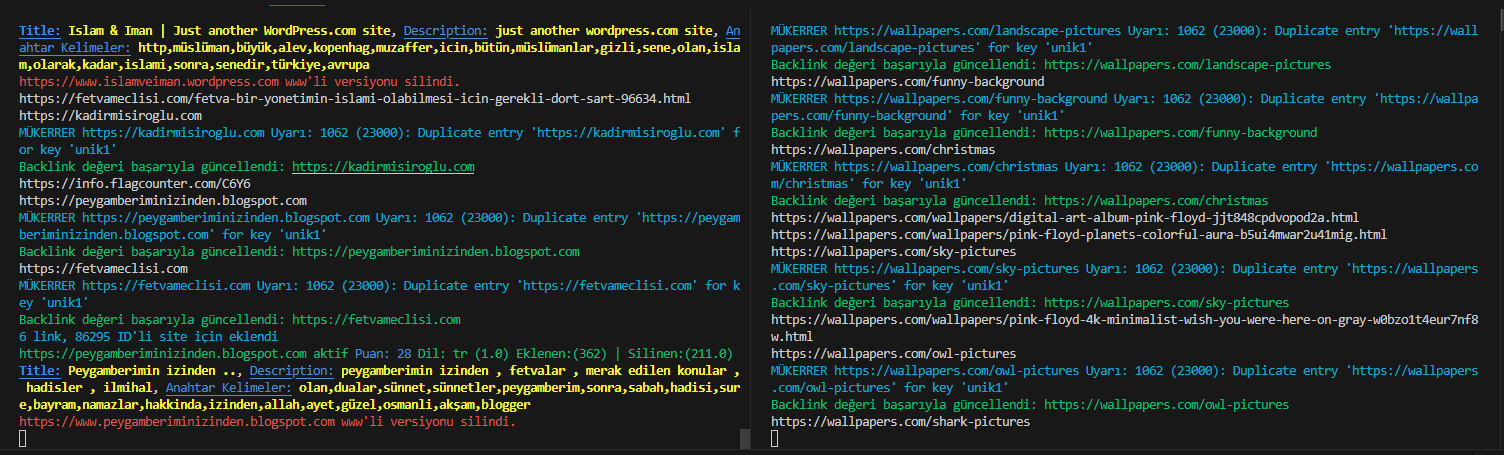Click the green 'aktif Puan: 28 Dil: tr' line
This screenshot has width=1504, height=455.
(376, 354)
